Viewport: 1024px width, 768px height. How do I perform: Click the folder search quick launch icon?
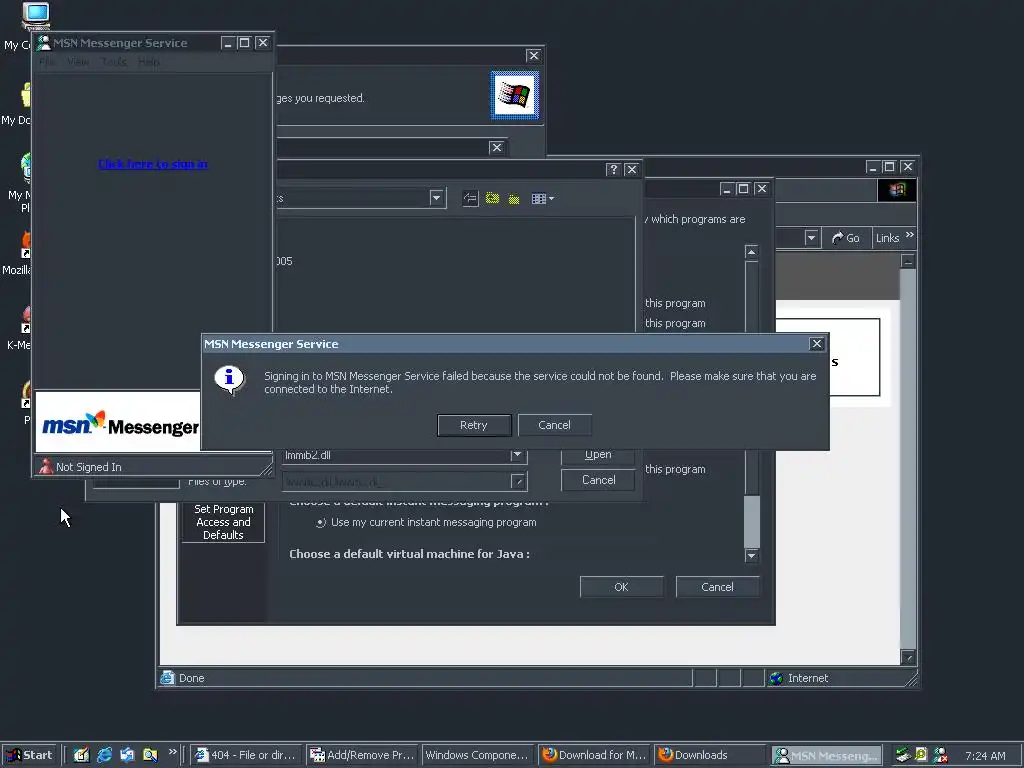click(x=150, y=755)
